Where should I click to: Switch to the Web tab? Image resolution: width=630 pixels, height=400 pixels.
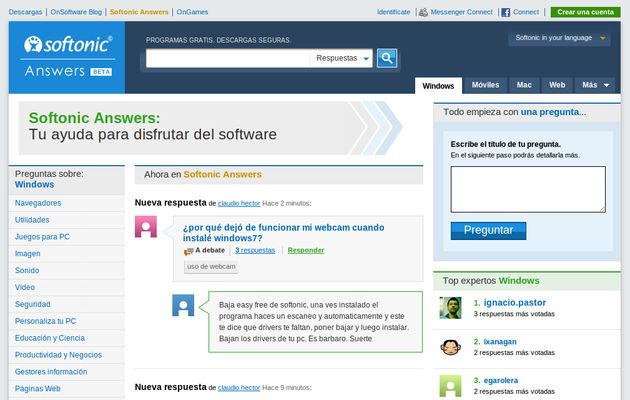pyautogui.click(x=557, y=85)
